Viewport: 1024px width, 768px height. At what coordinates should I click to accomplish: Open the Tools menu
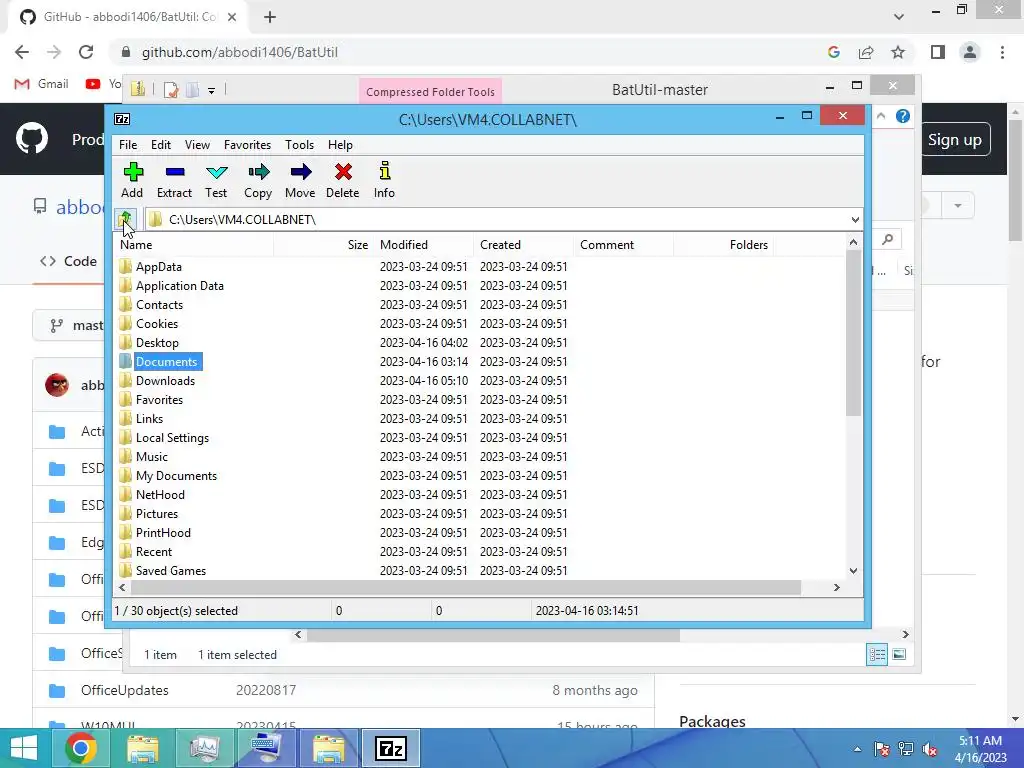tap(299, 145)
